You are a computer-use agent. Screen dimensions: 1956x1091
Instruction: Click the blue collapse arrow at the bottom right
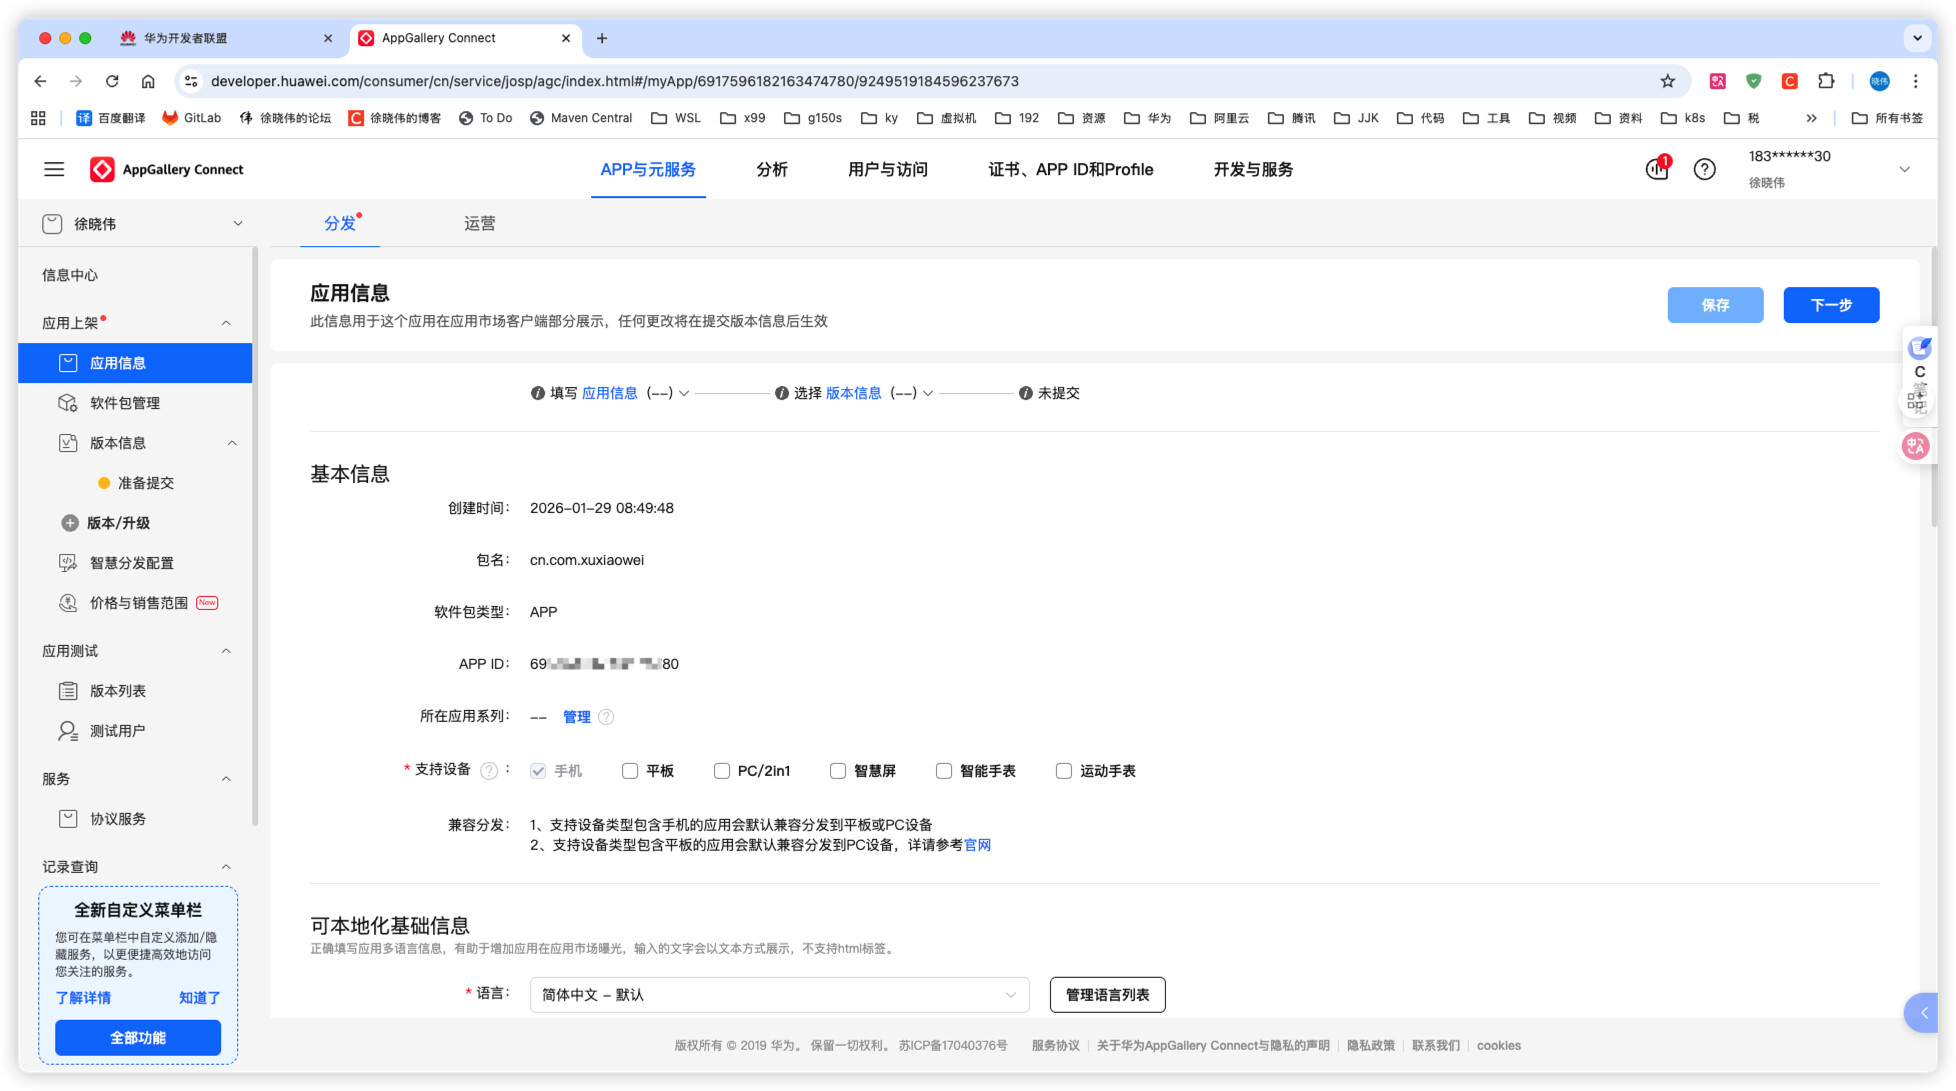1922,1013
